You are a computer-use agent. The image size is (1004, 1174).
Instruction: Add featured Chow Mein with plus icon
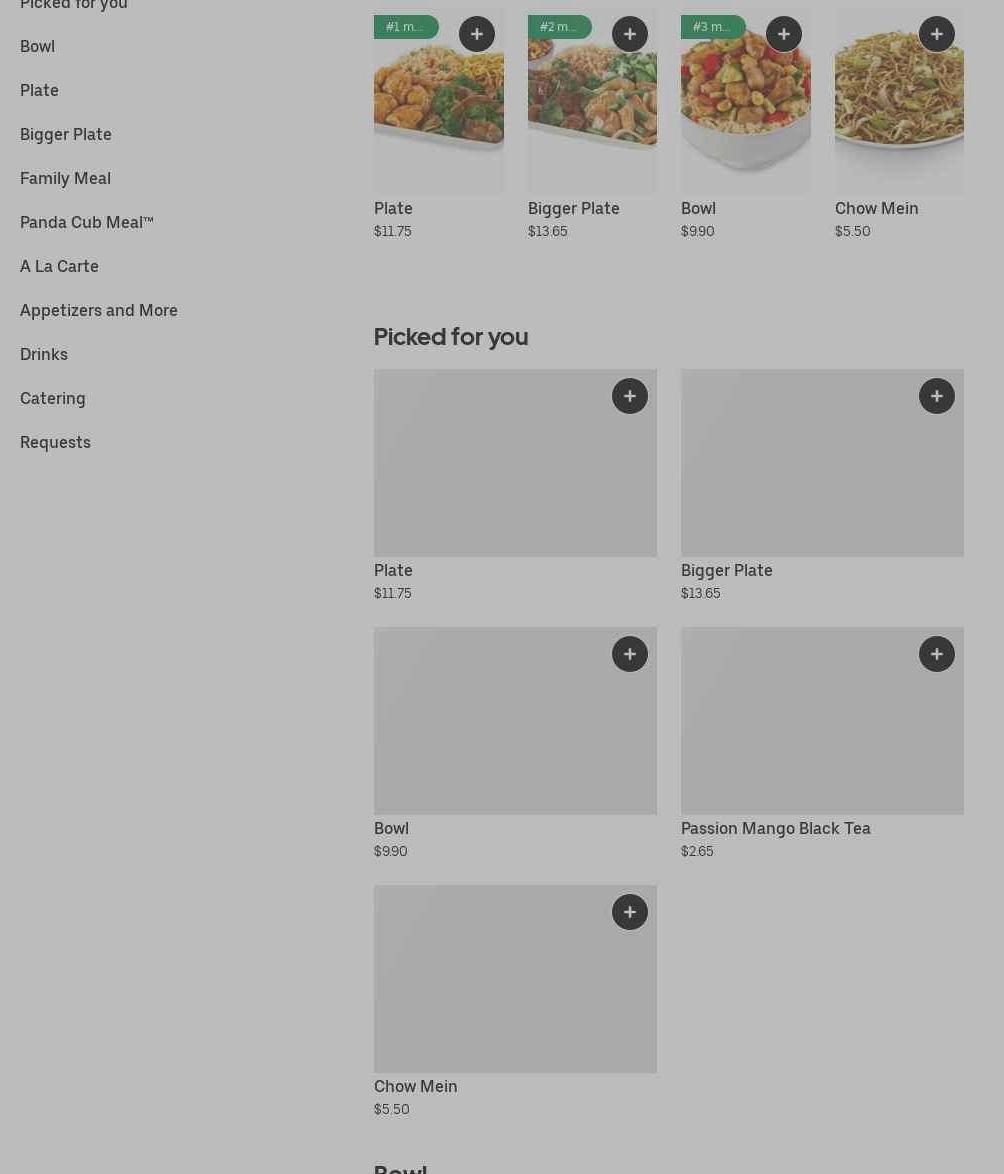click(937, 34)
